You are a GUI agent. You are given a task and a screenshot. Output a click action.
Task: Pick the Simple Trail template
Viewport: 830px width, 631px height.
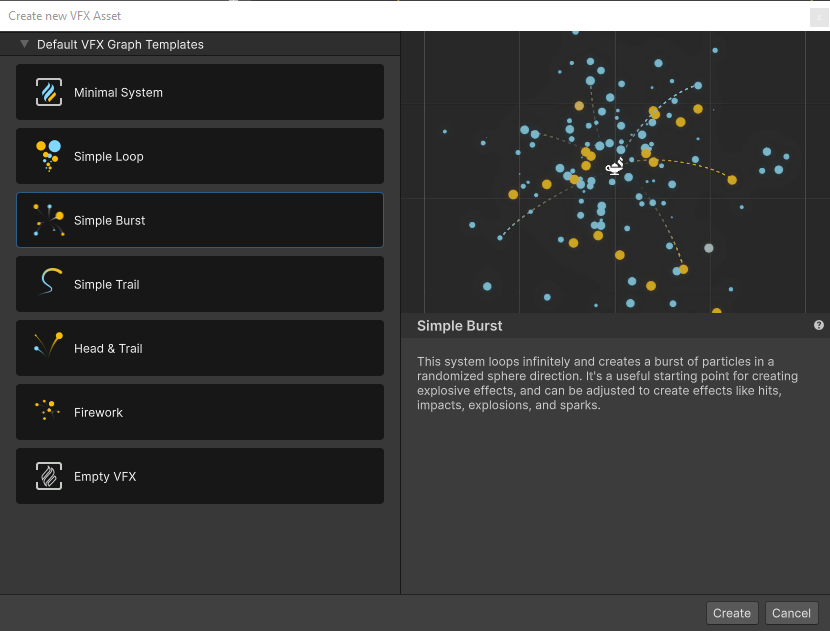coord(200,284)
